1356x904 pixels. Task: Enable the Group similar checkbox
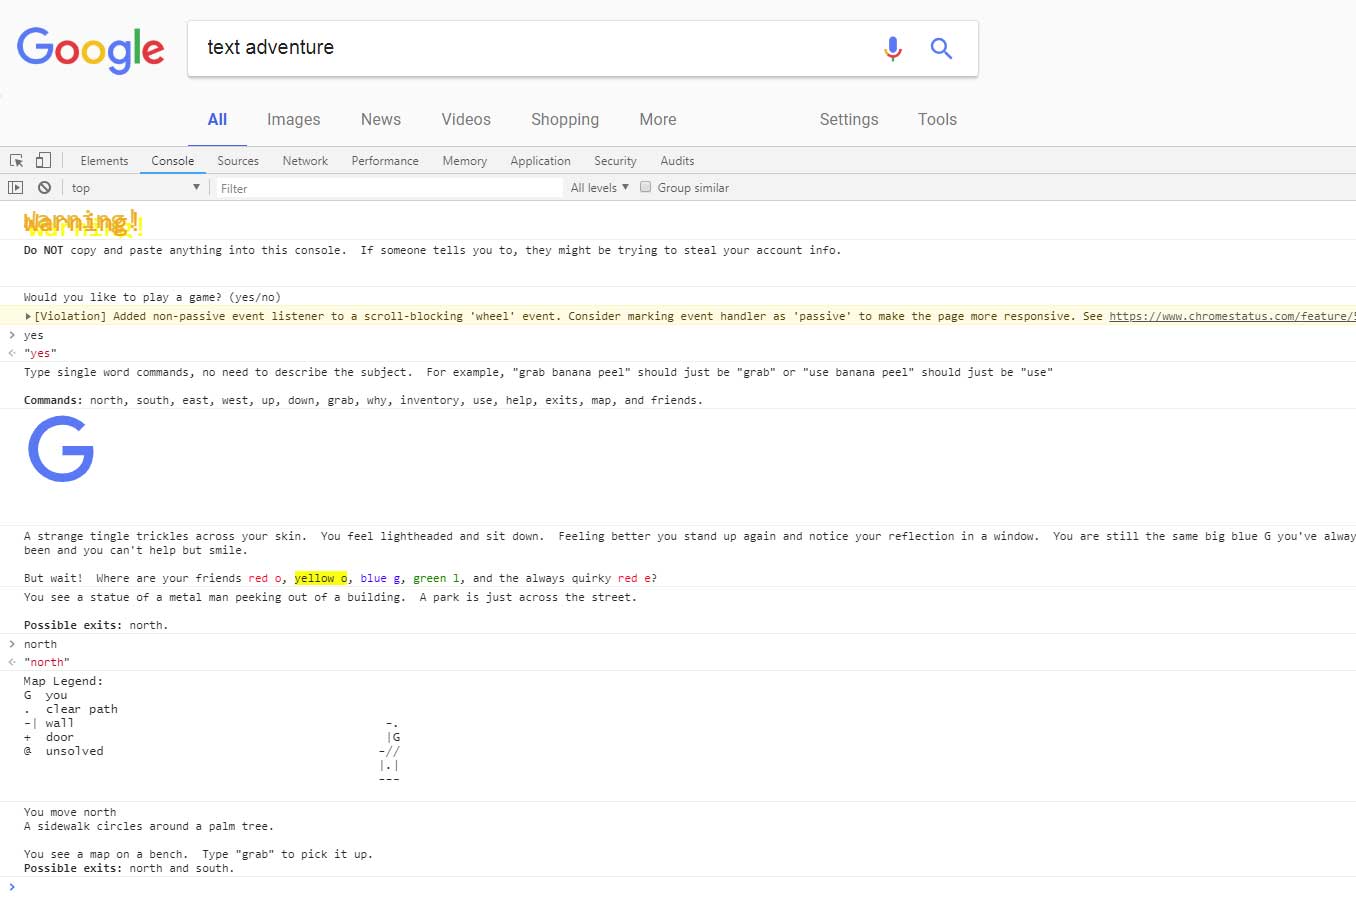click(x=646, y=187)
